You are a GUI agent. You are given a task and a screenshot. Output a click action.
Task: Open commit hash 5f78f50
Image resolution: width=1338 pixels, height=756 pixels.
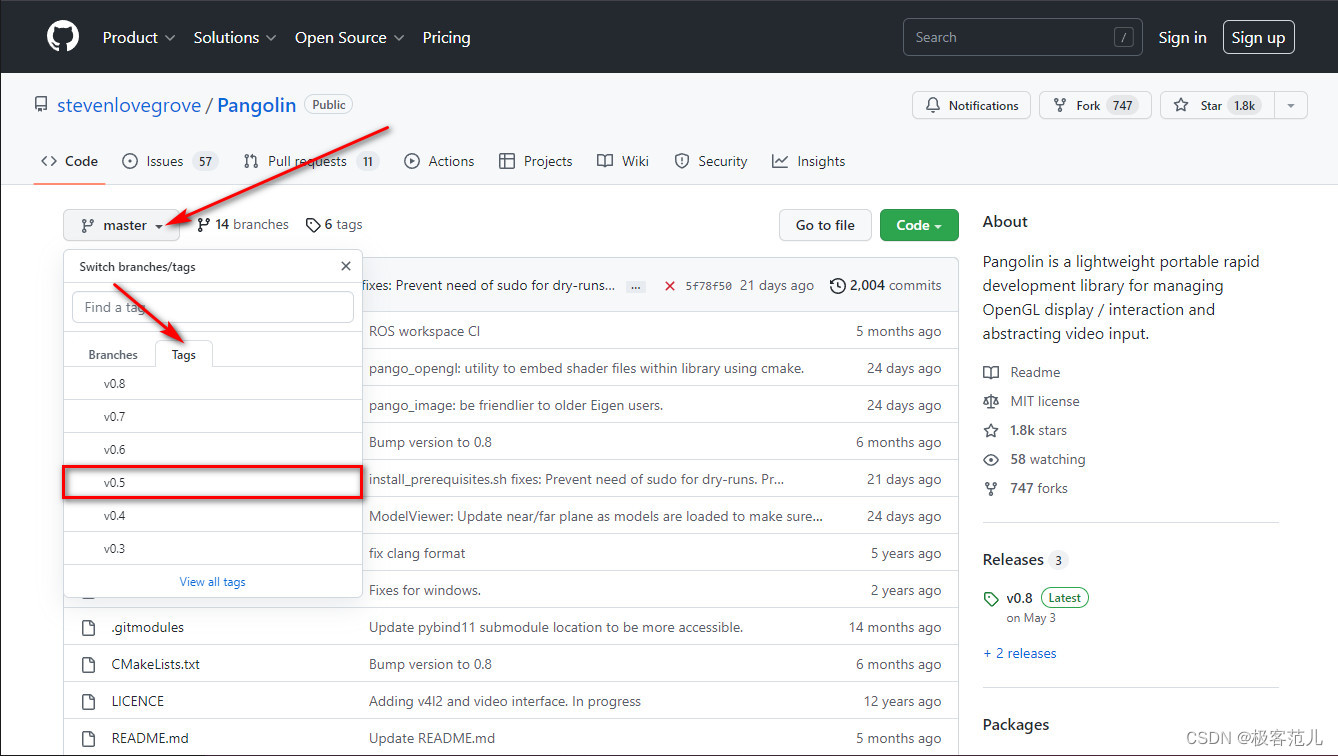(708, 286)
